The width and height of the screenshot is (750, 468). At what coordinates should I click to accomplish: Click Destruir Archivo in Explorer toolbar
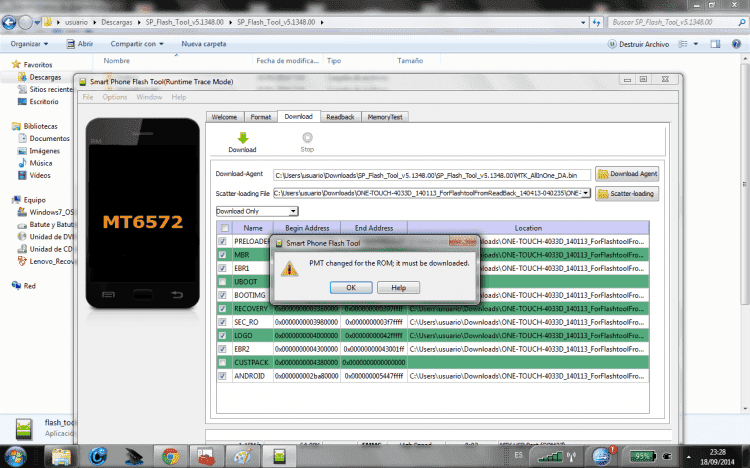tap(638, 44)
